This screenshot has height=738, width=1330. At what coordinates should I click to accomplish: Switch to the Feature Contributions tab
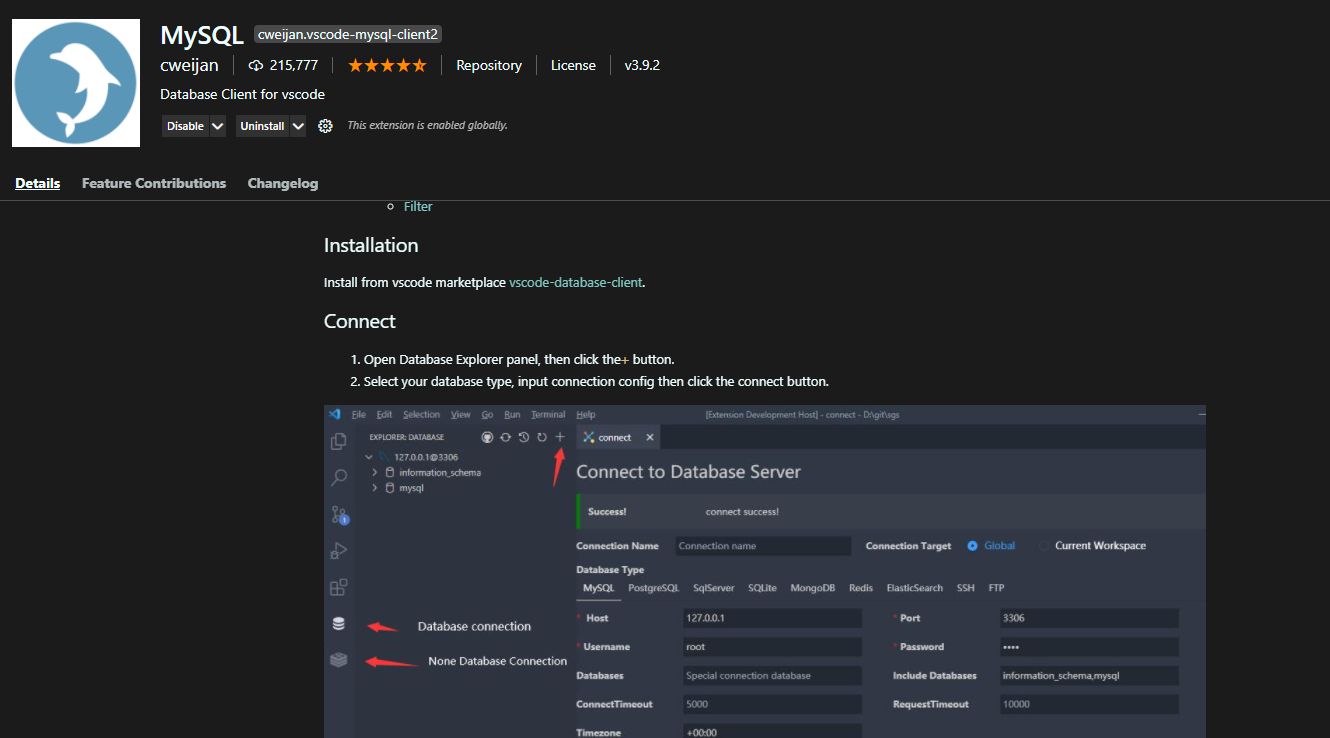pyautogui.click(x=154, y=183)
